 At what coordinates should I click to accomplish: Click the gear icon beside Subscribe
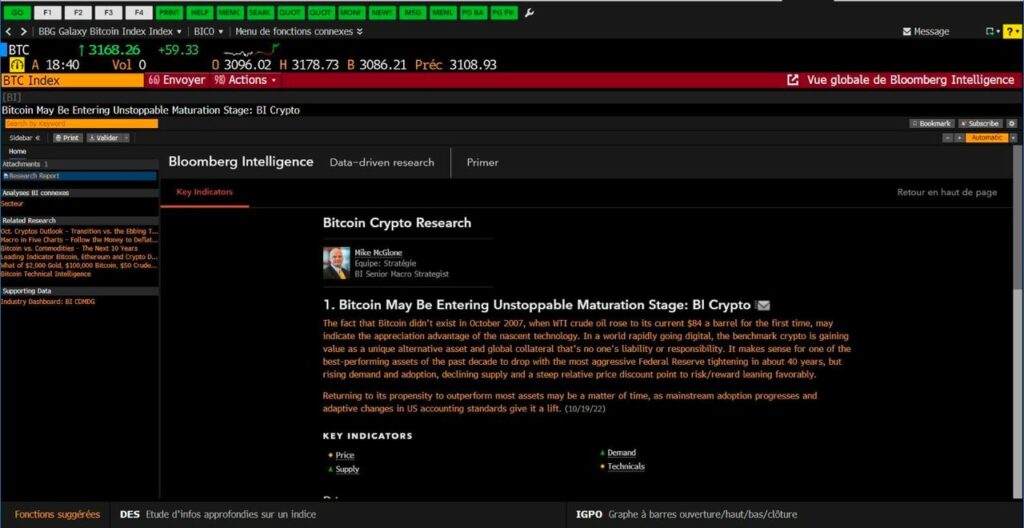1011,124
